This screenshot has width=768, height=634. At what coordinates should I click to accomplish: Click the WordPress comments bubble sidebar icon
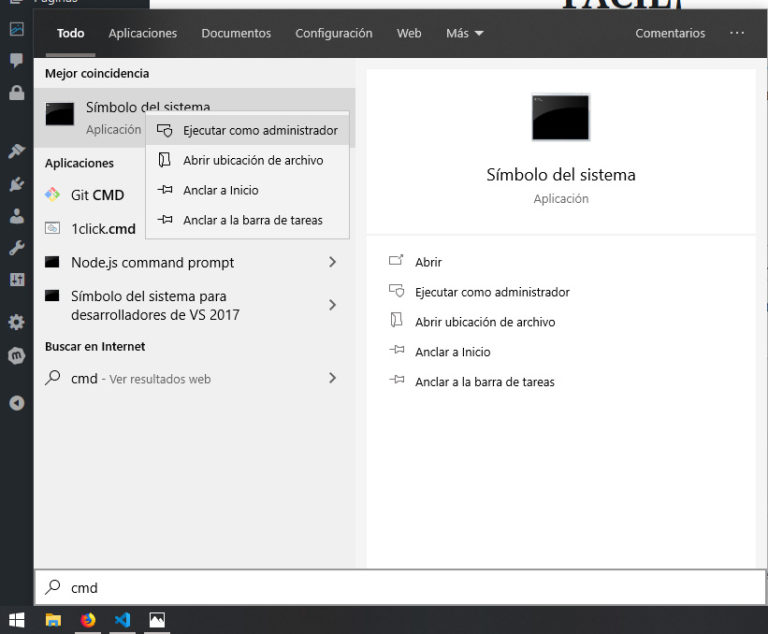click(x=17, y=60)
